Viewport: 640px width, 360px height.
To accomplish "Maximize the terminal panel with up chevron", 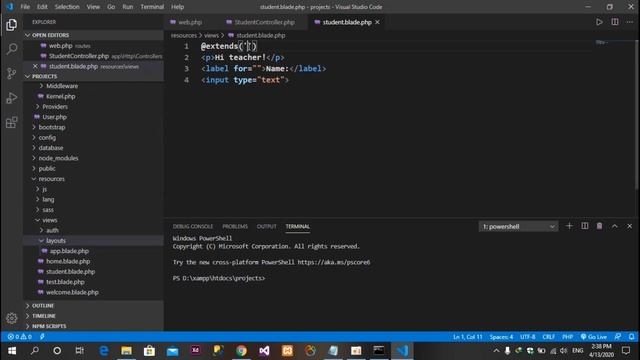I will coord(614,226).
